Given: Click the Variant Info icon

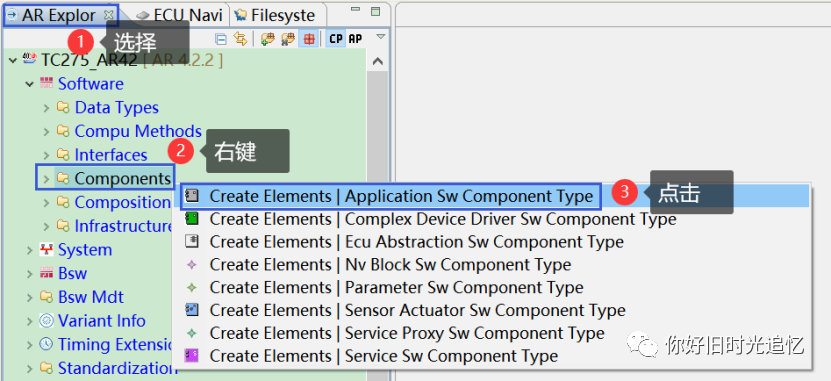Looking at the screenshot, I should (x=47, y=321).
